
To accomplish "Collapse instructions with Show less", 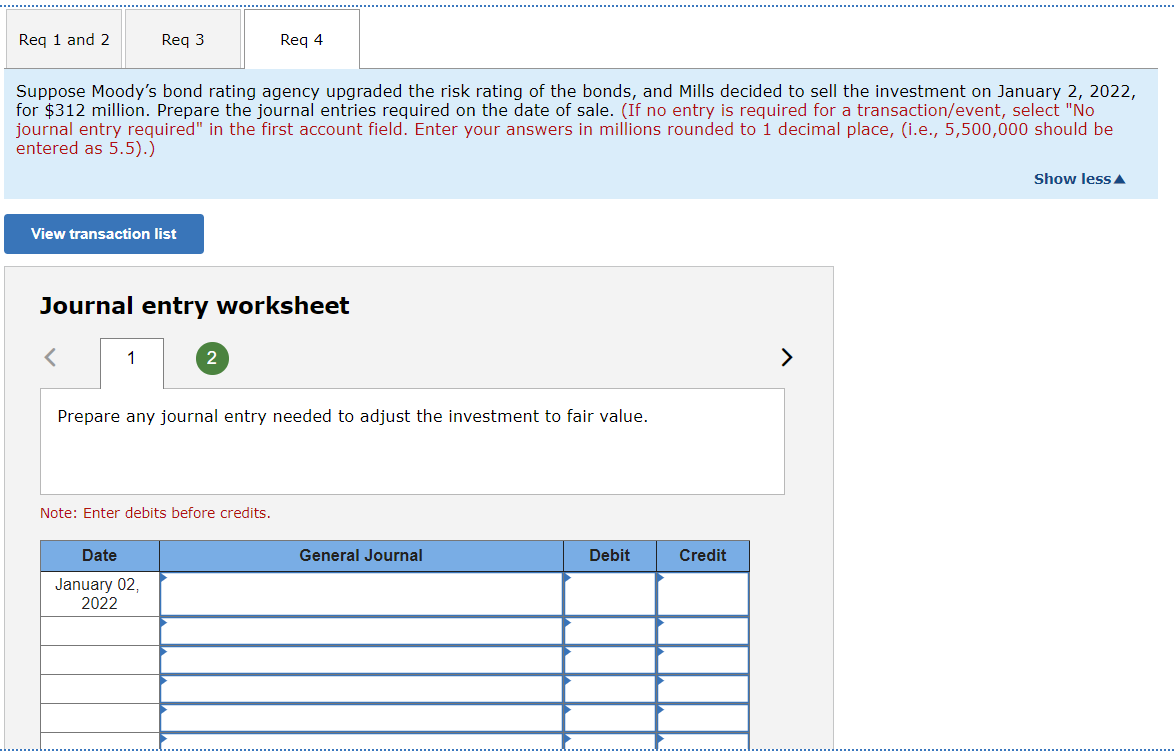I will 1079,179.
